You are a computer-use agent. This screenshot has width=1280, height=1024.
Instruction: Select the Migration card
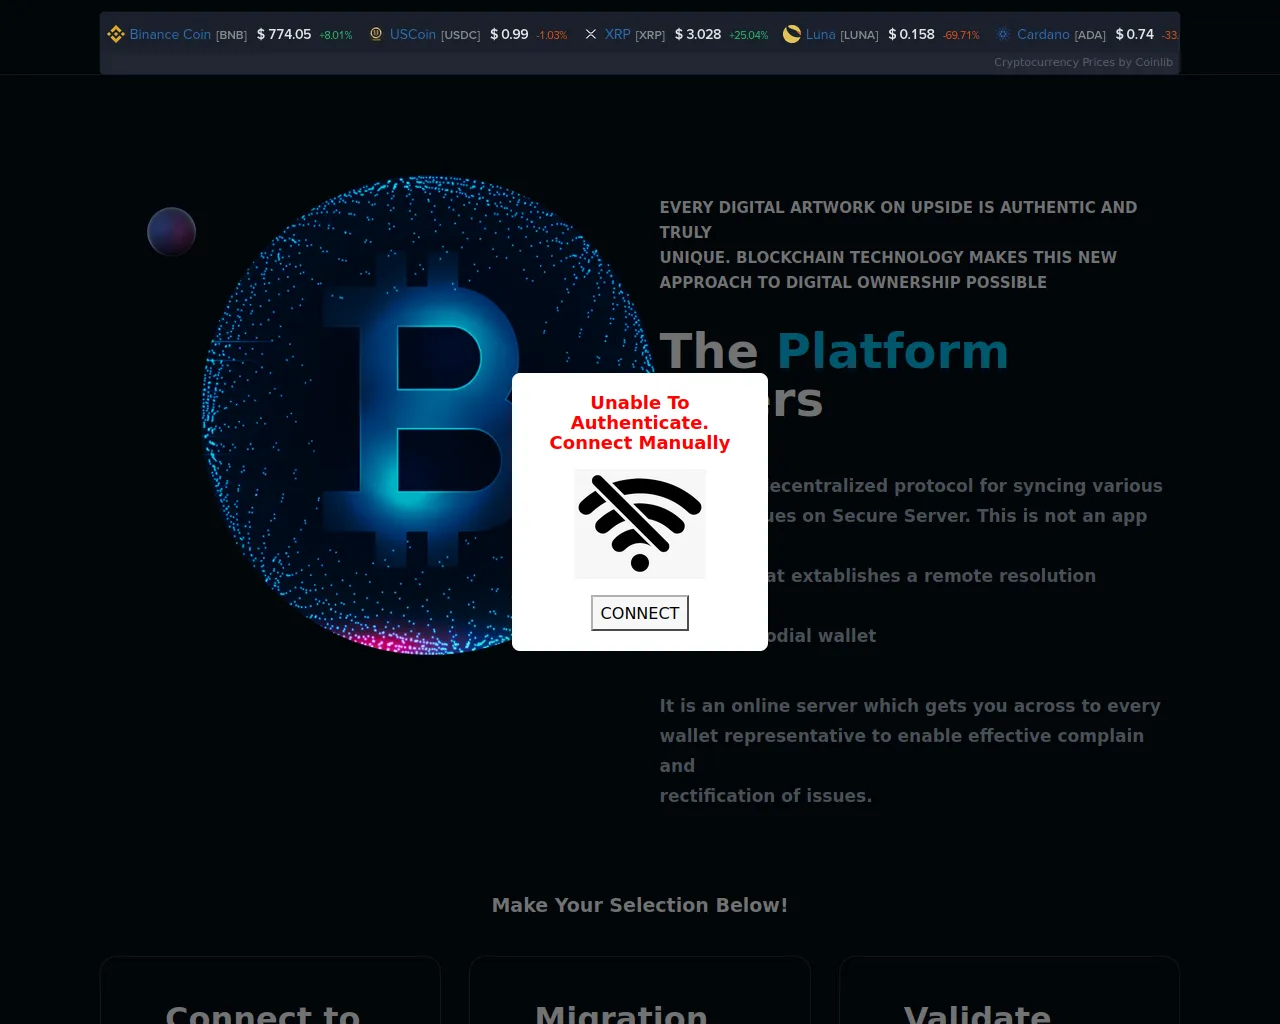640,990
